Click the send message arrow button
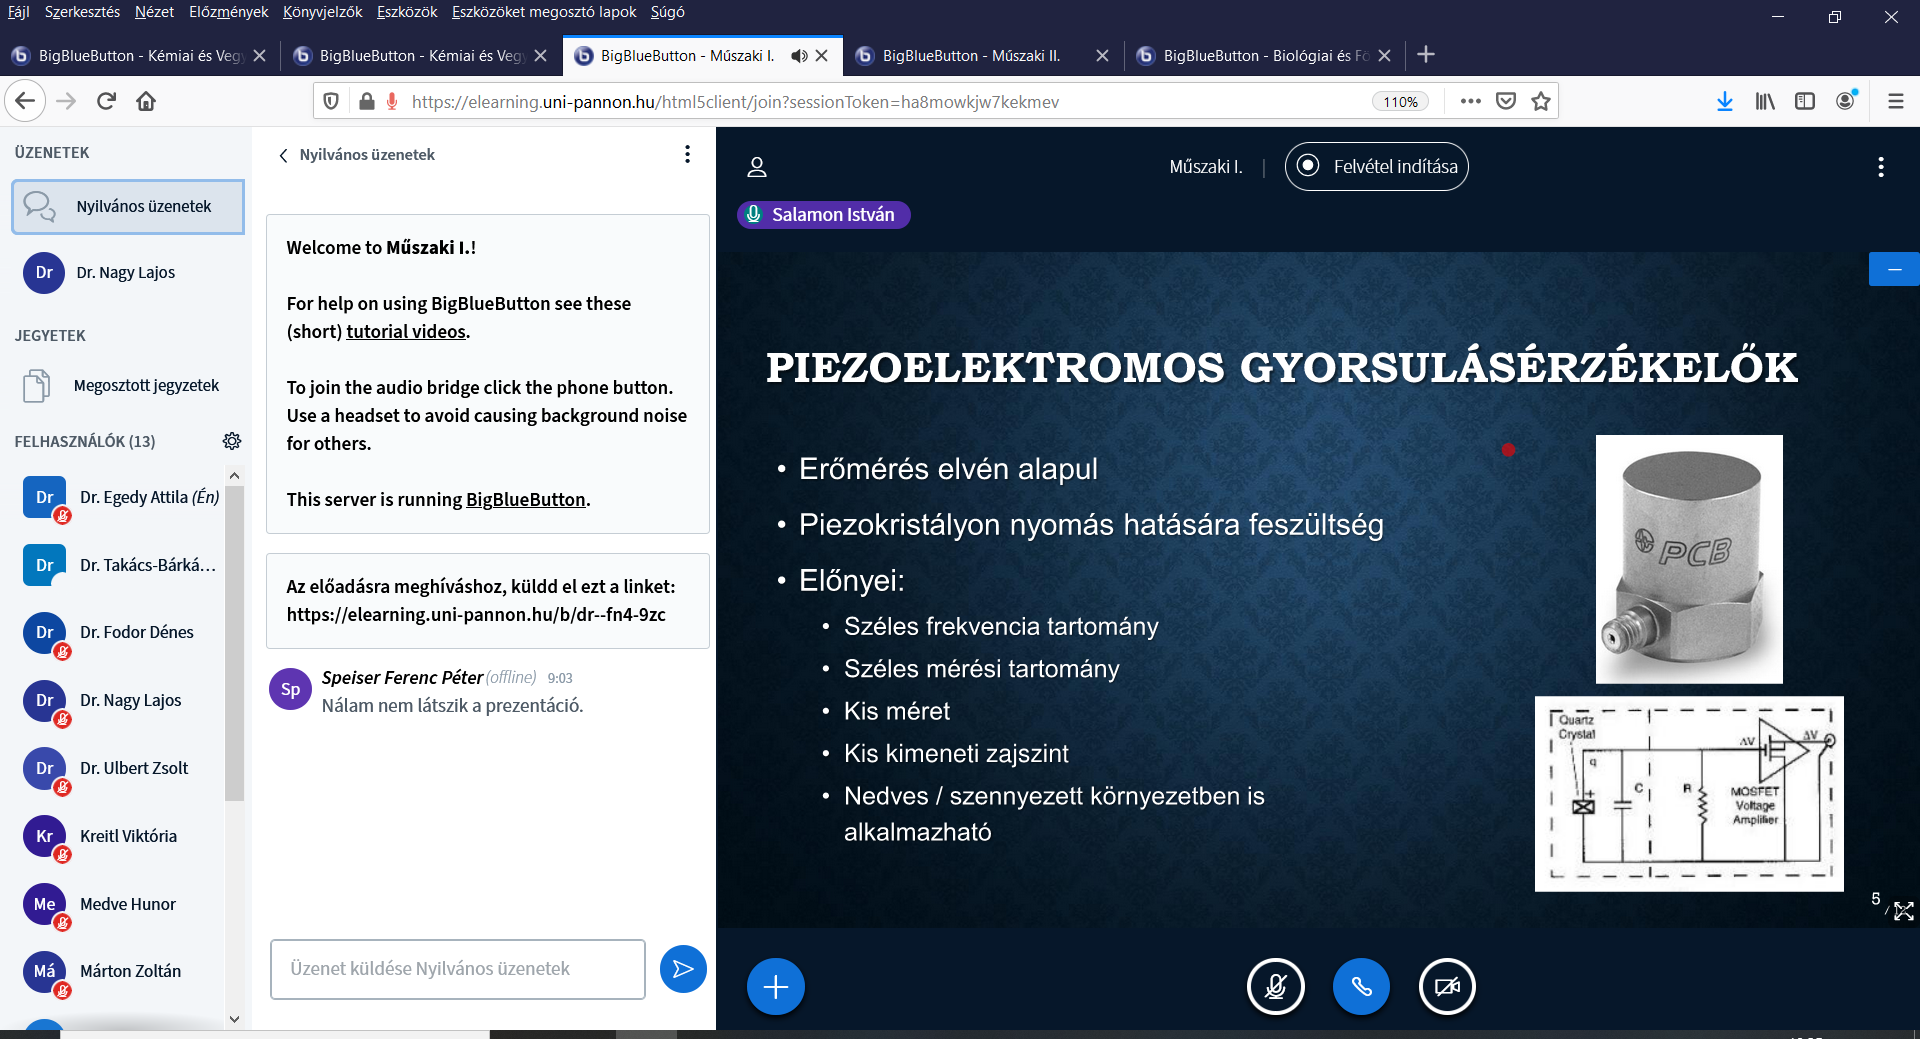 tap(683, 969)
